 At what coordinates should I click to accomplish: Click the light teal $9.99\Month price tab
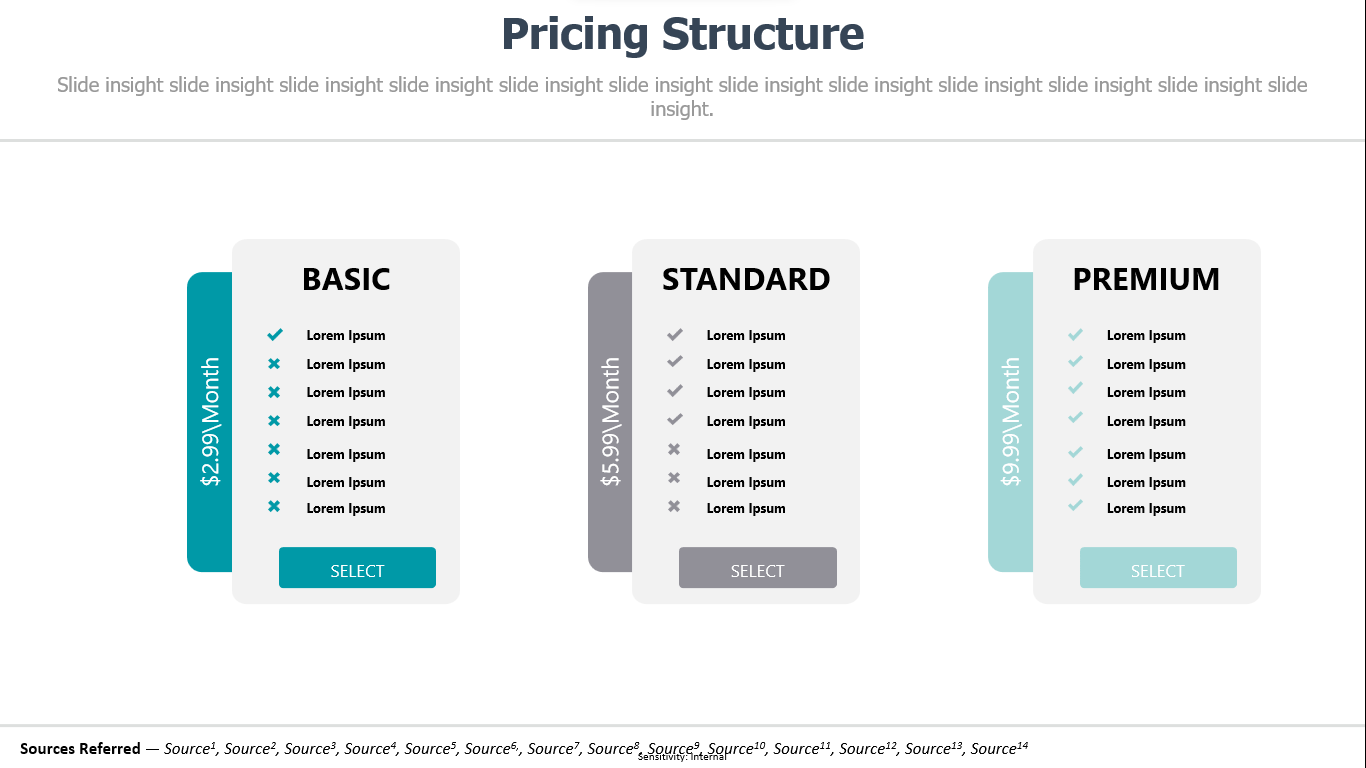(1011, 422)
